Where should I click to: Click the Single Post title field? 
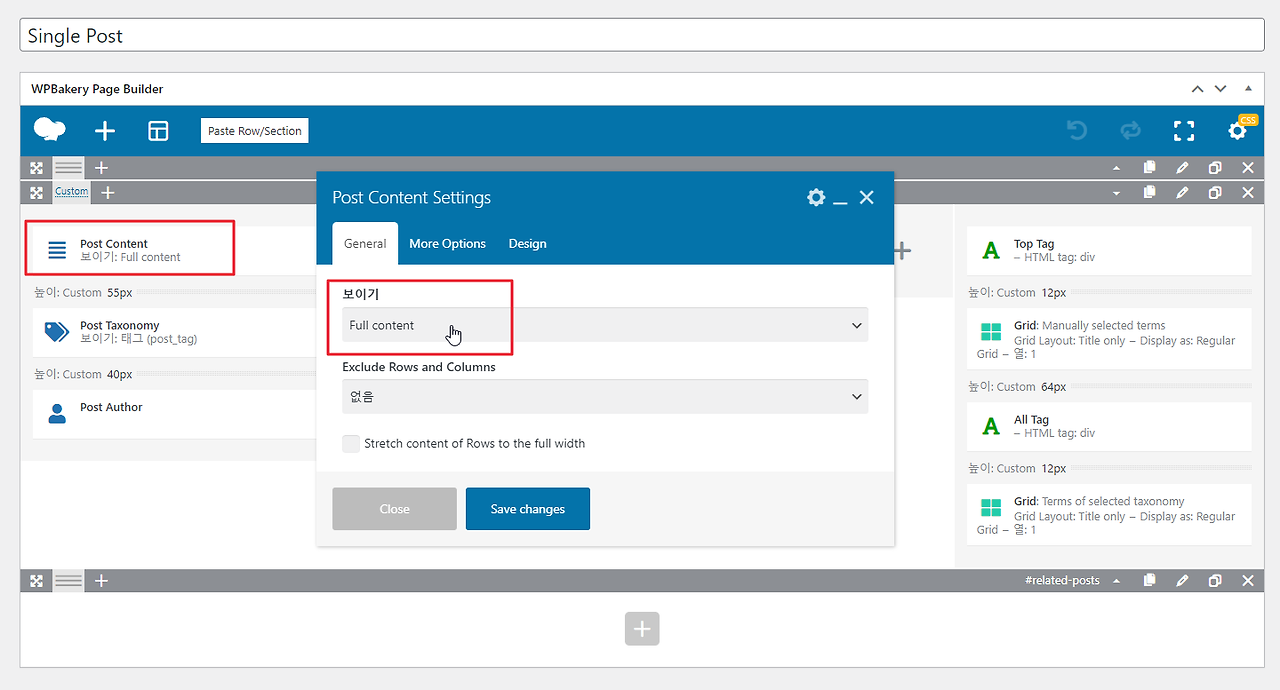pos(642,35)
